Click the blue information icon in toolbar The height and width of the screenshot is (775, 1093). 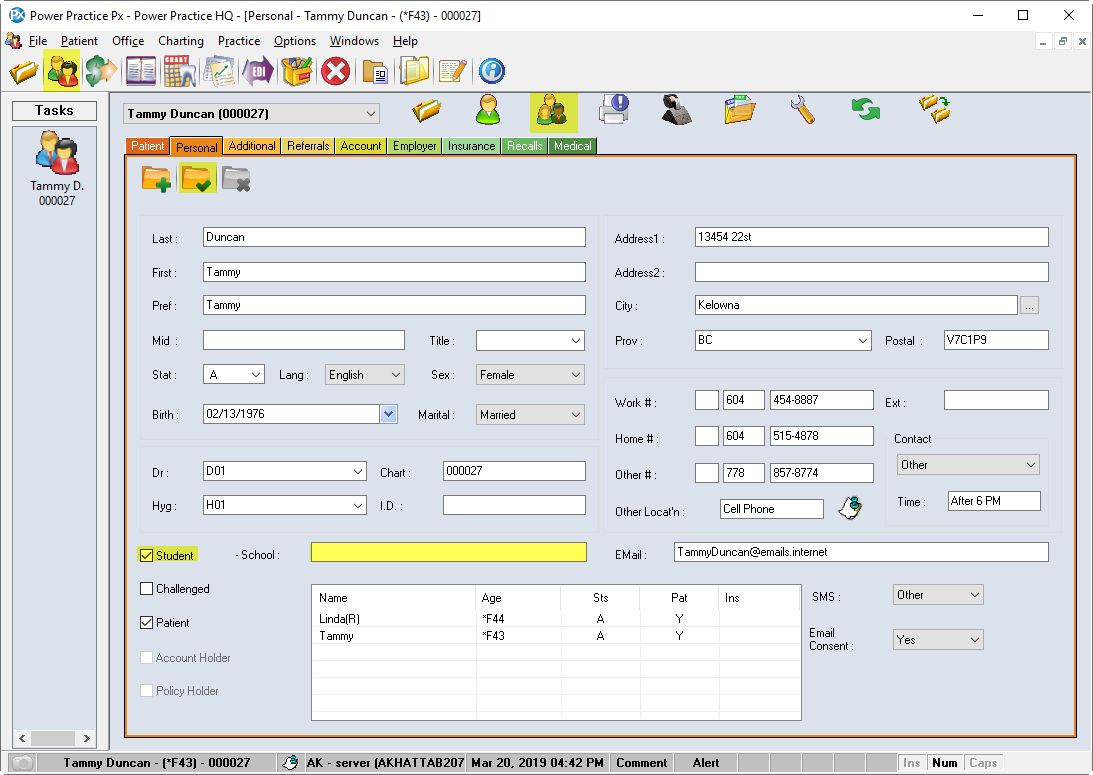(491, 71)
